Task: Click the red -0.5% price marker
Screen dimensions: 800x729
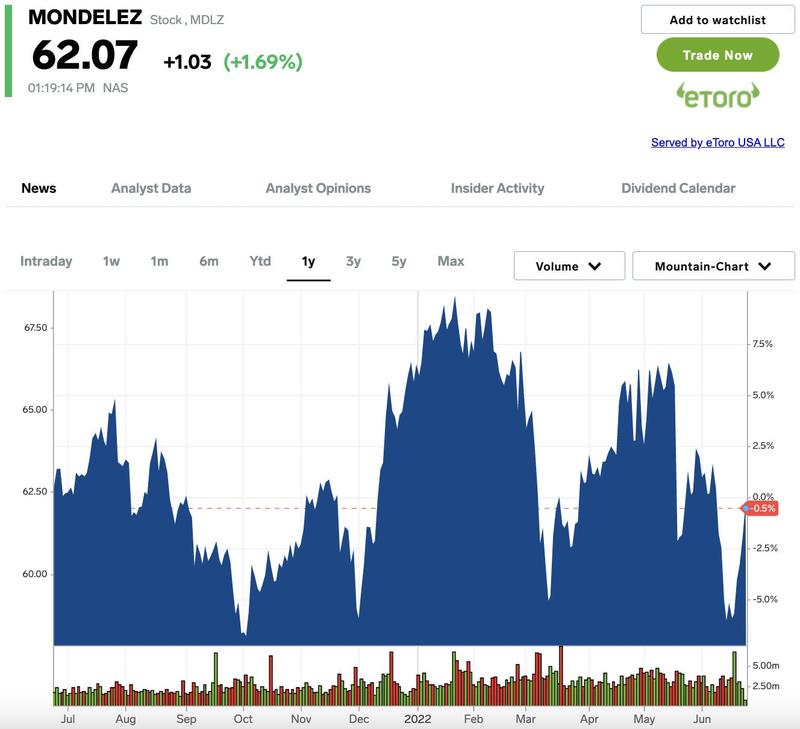Action: 761,508
